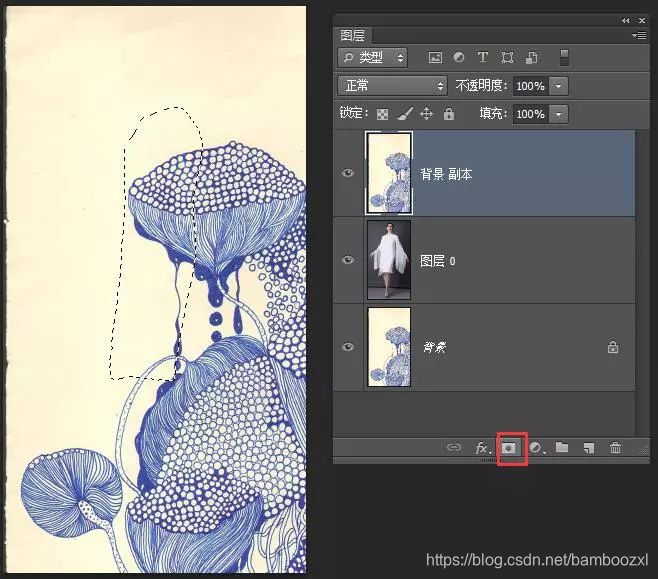Create new fill or adjustment layer
This screenshot has width=658, height=579.
(536, 448)
